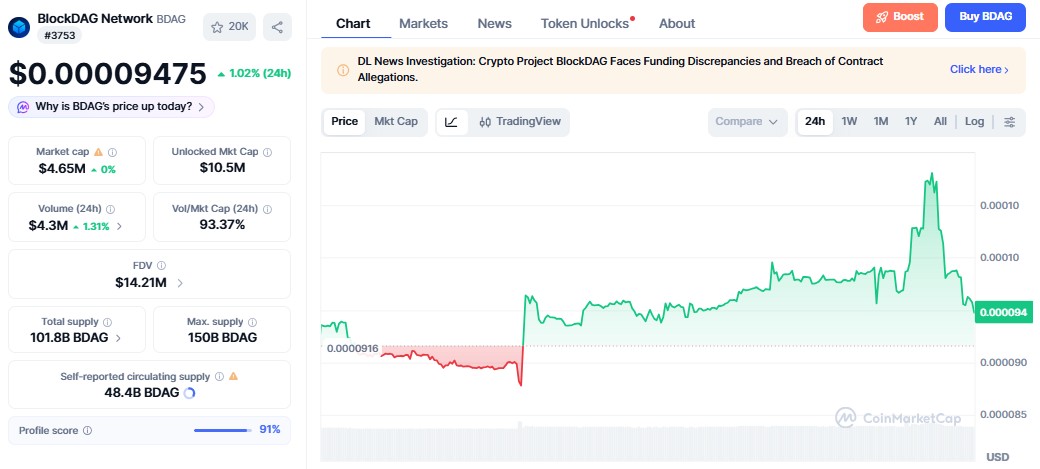The width and height of the screenshot is (1040, 469).
Task: Open Market cap info icon
Action: 113,152
